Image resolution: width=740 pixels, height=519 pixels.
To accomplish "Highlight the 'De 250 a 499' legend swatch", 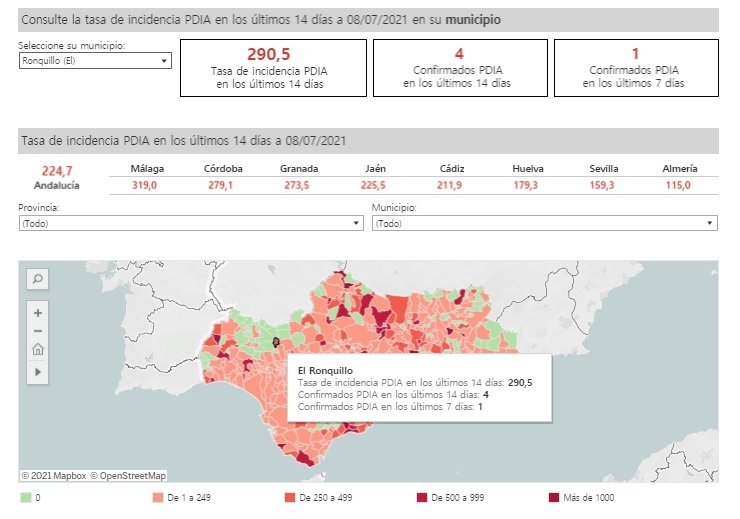I will 289,497.
